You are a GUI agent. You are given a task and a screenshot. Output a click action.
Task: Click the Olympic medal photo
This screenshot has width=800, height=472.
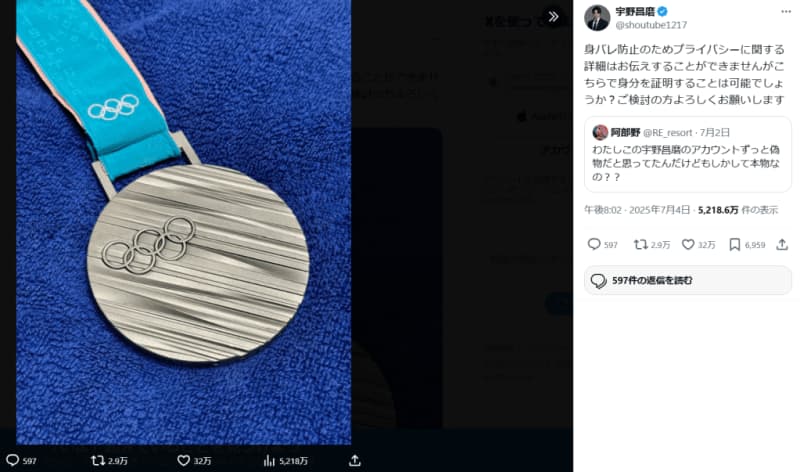click(184, 222)
